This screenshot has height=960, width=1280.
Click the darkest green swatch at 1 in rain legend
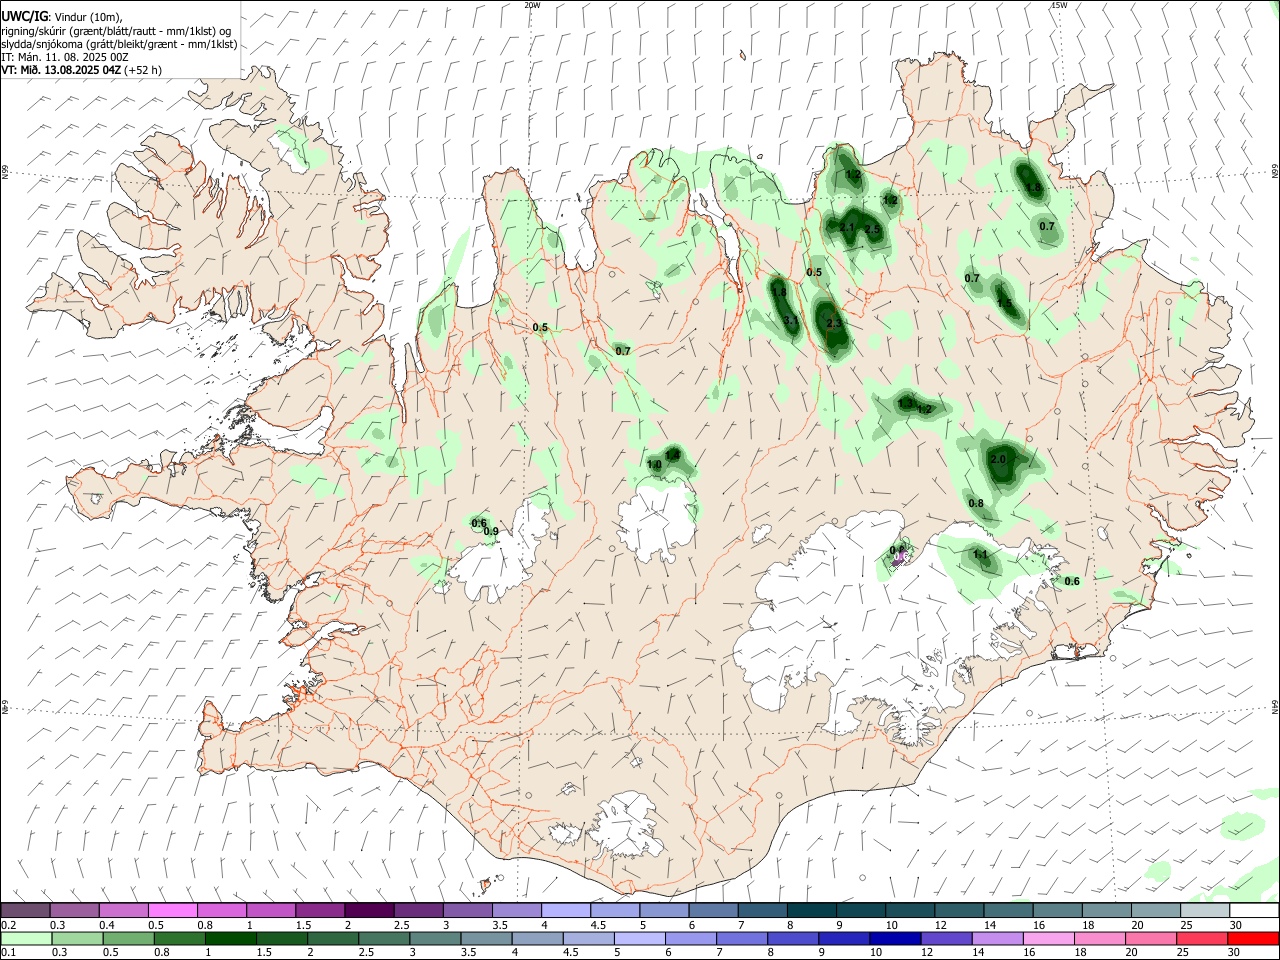tap(230, 938)
